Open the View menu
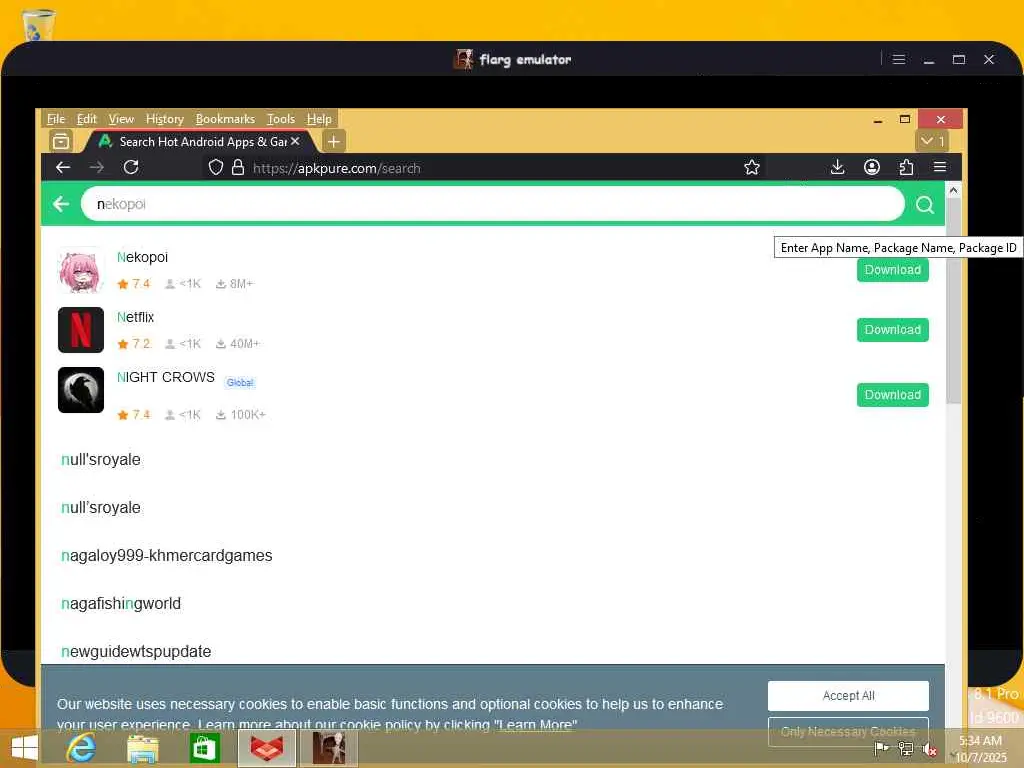 [x=121, y=119]
